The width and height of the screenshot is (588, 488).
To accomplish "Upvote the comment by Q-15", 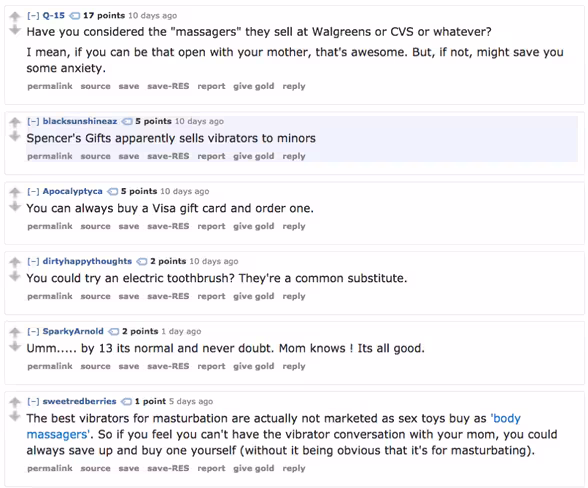I will 15,16.
